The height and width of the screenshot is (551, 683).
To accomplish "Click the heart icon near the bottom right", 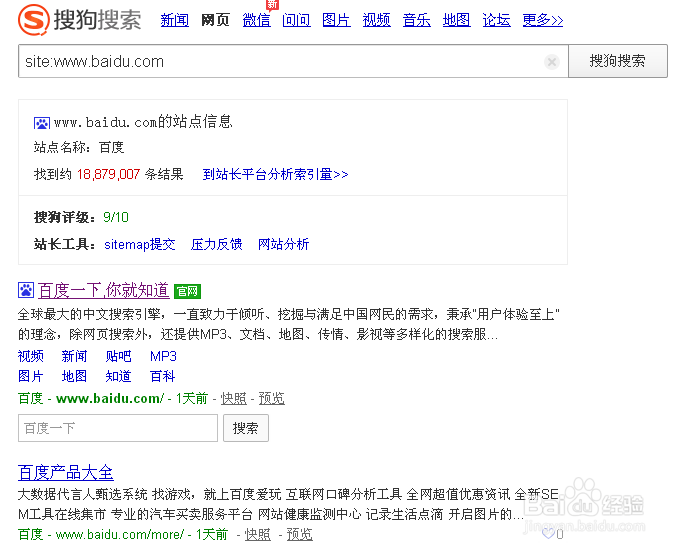I will [x=548, y=533].
